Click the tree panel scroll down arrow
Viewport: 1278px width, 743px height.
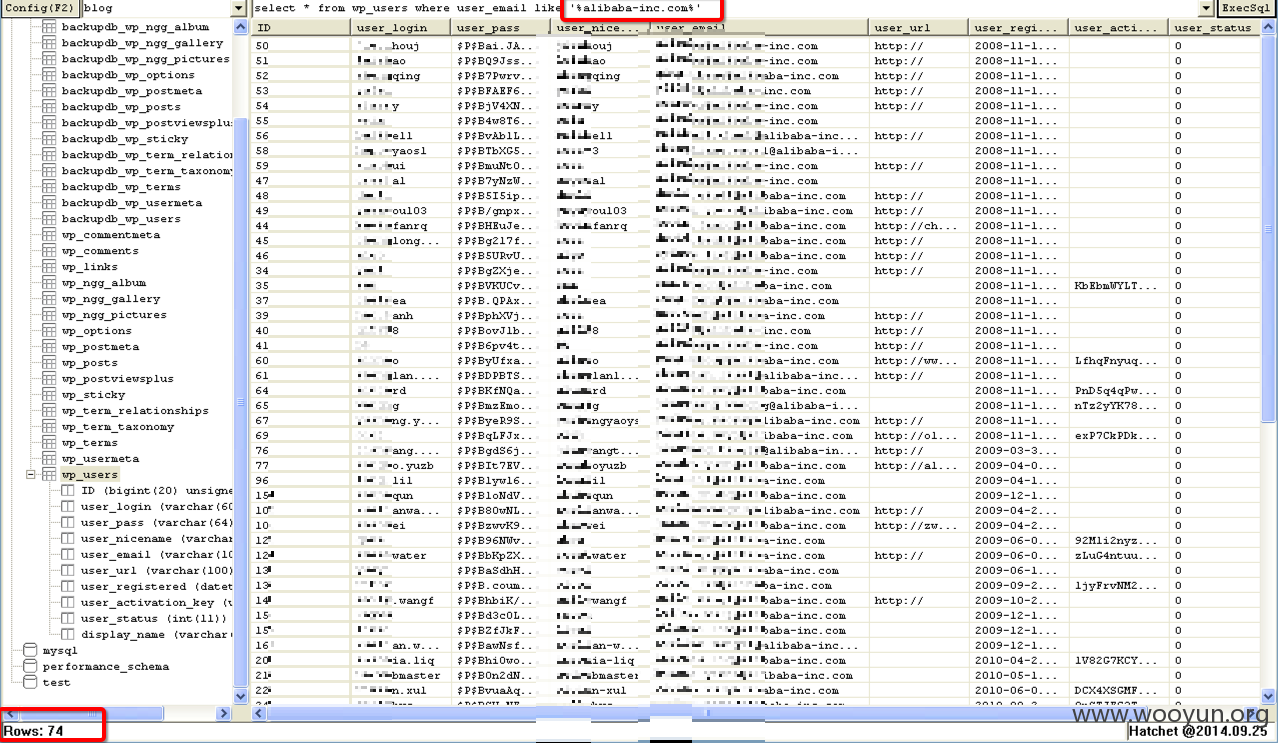[240, 696]
